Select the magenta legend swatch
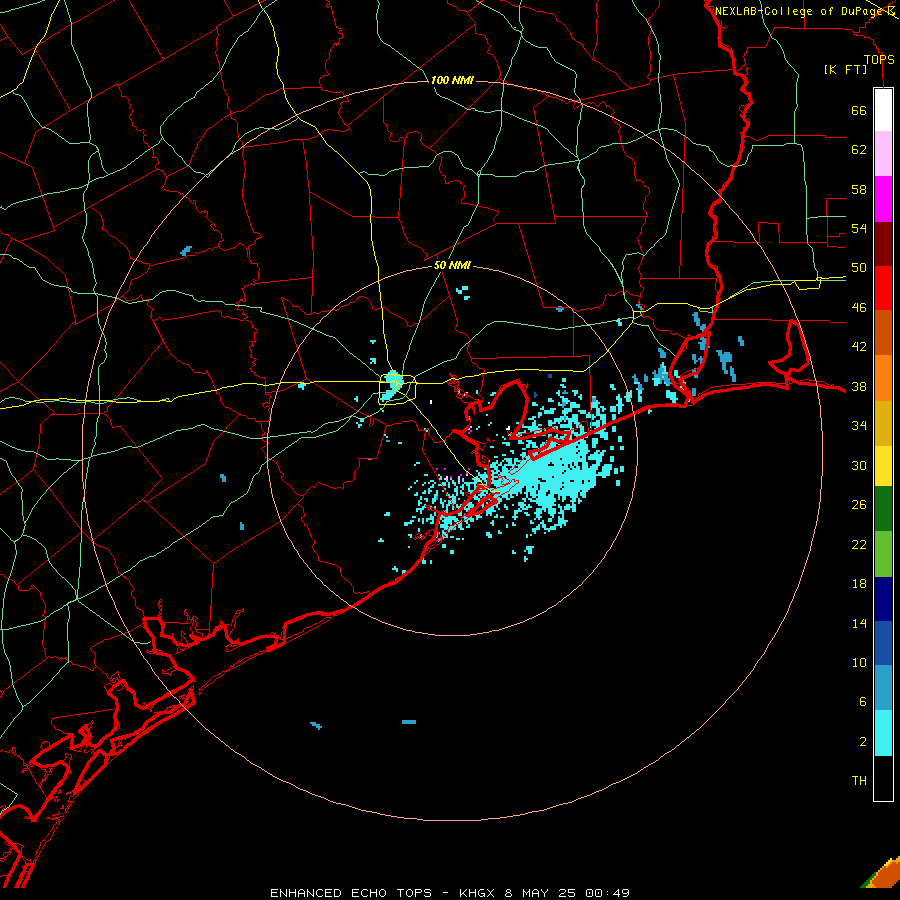Screen dimensions: 900x900 [x=883, y=199]
